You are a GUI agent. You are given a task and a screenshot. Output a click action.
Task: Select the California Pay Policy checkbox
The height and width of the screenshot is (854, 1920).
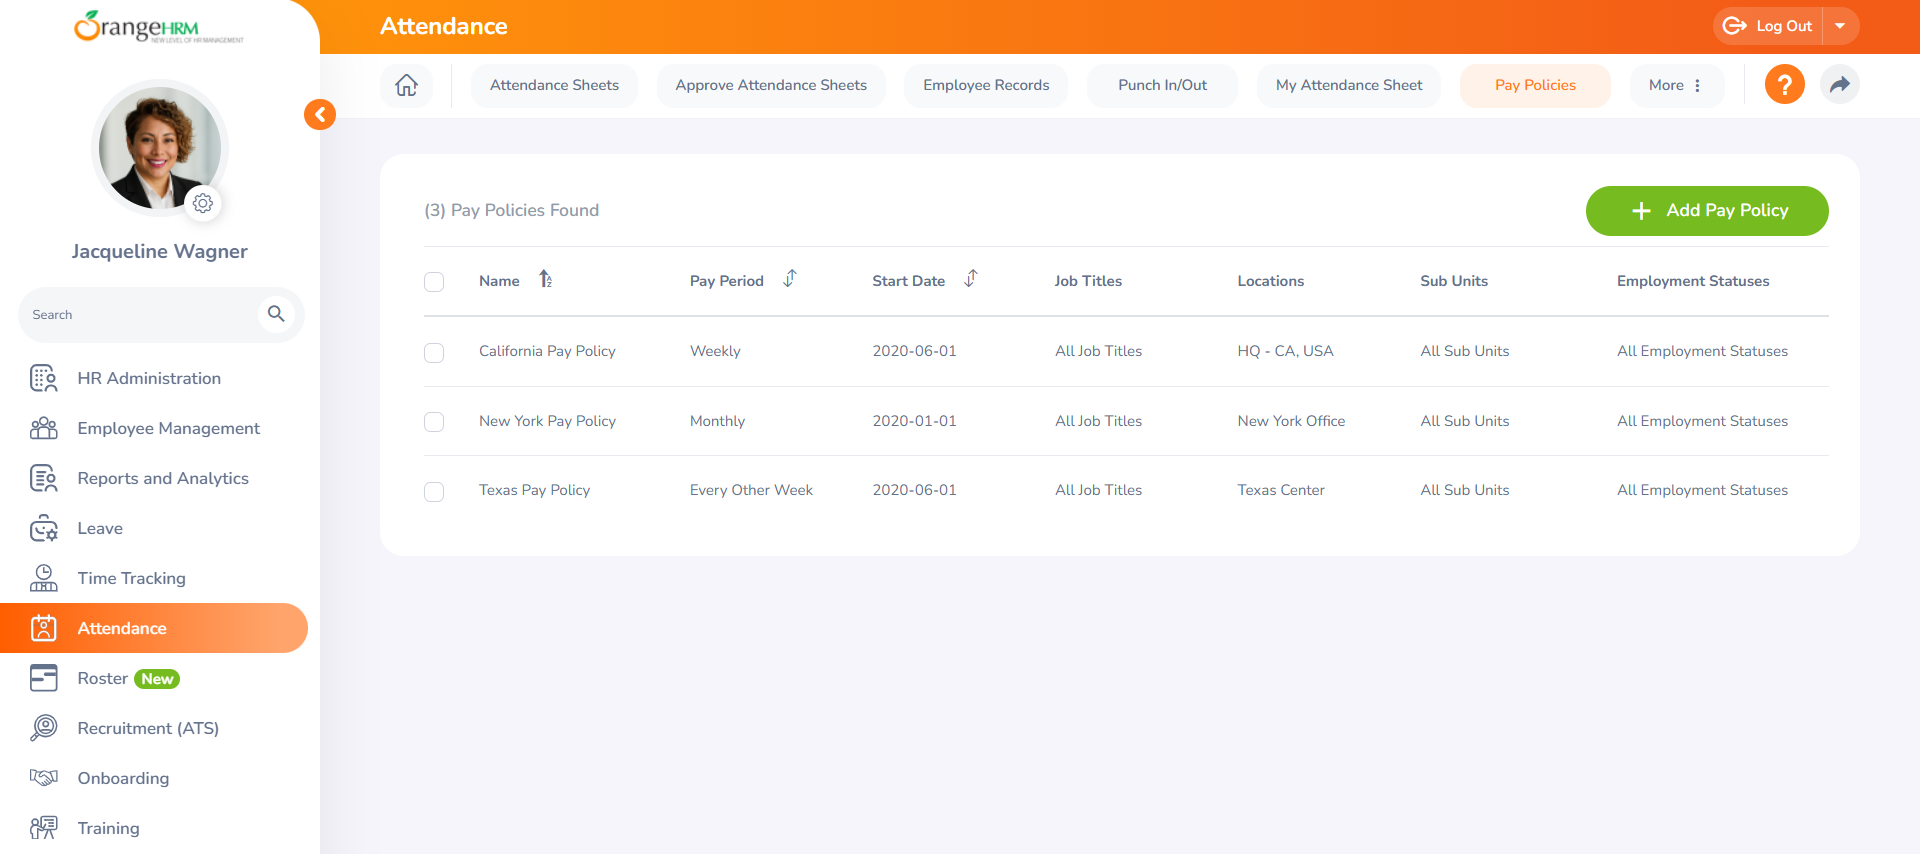(x=434, y=353)
